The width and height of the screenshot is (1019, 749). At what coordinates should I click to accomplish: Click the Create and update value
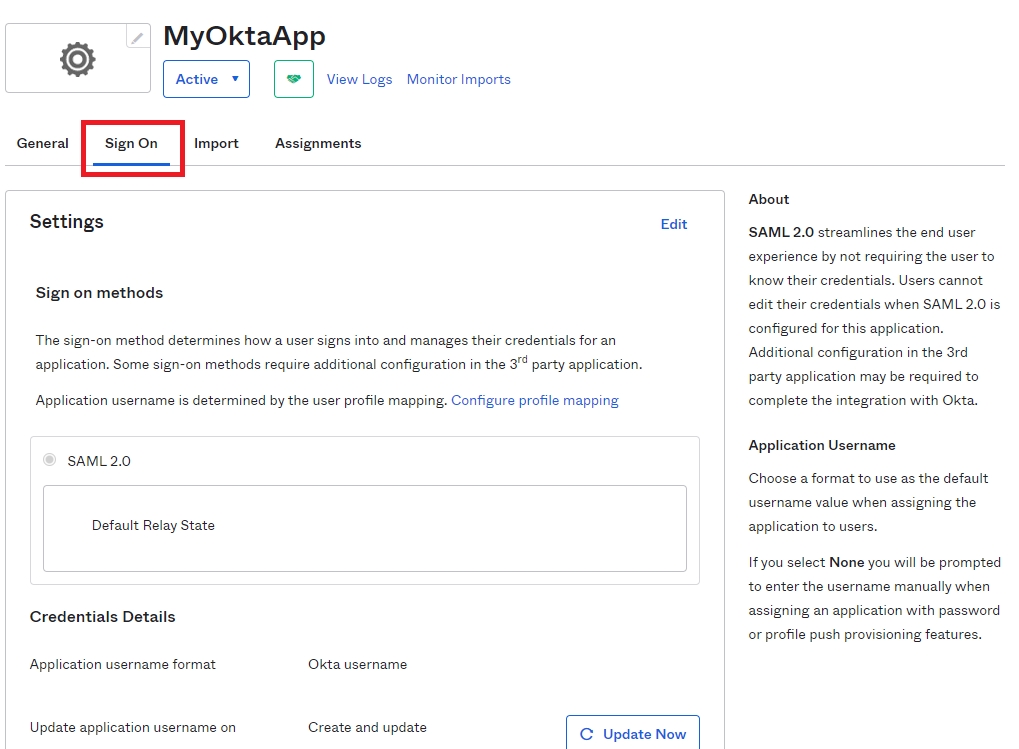[x=367, y=727]
